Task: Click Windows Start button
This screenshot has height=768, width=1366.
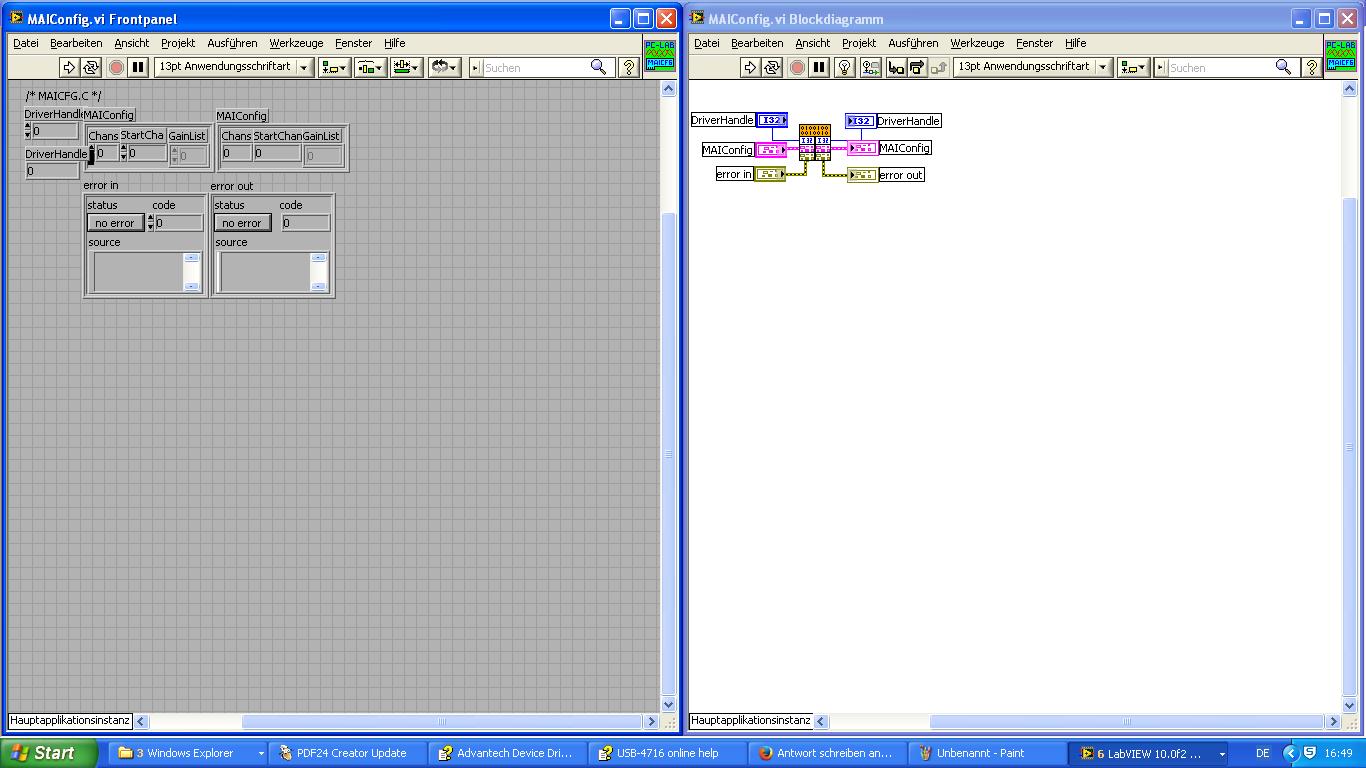Action: point(49,753)
